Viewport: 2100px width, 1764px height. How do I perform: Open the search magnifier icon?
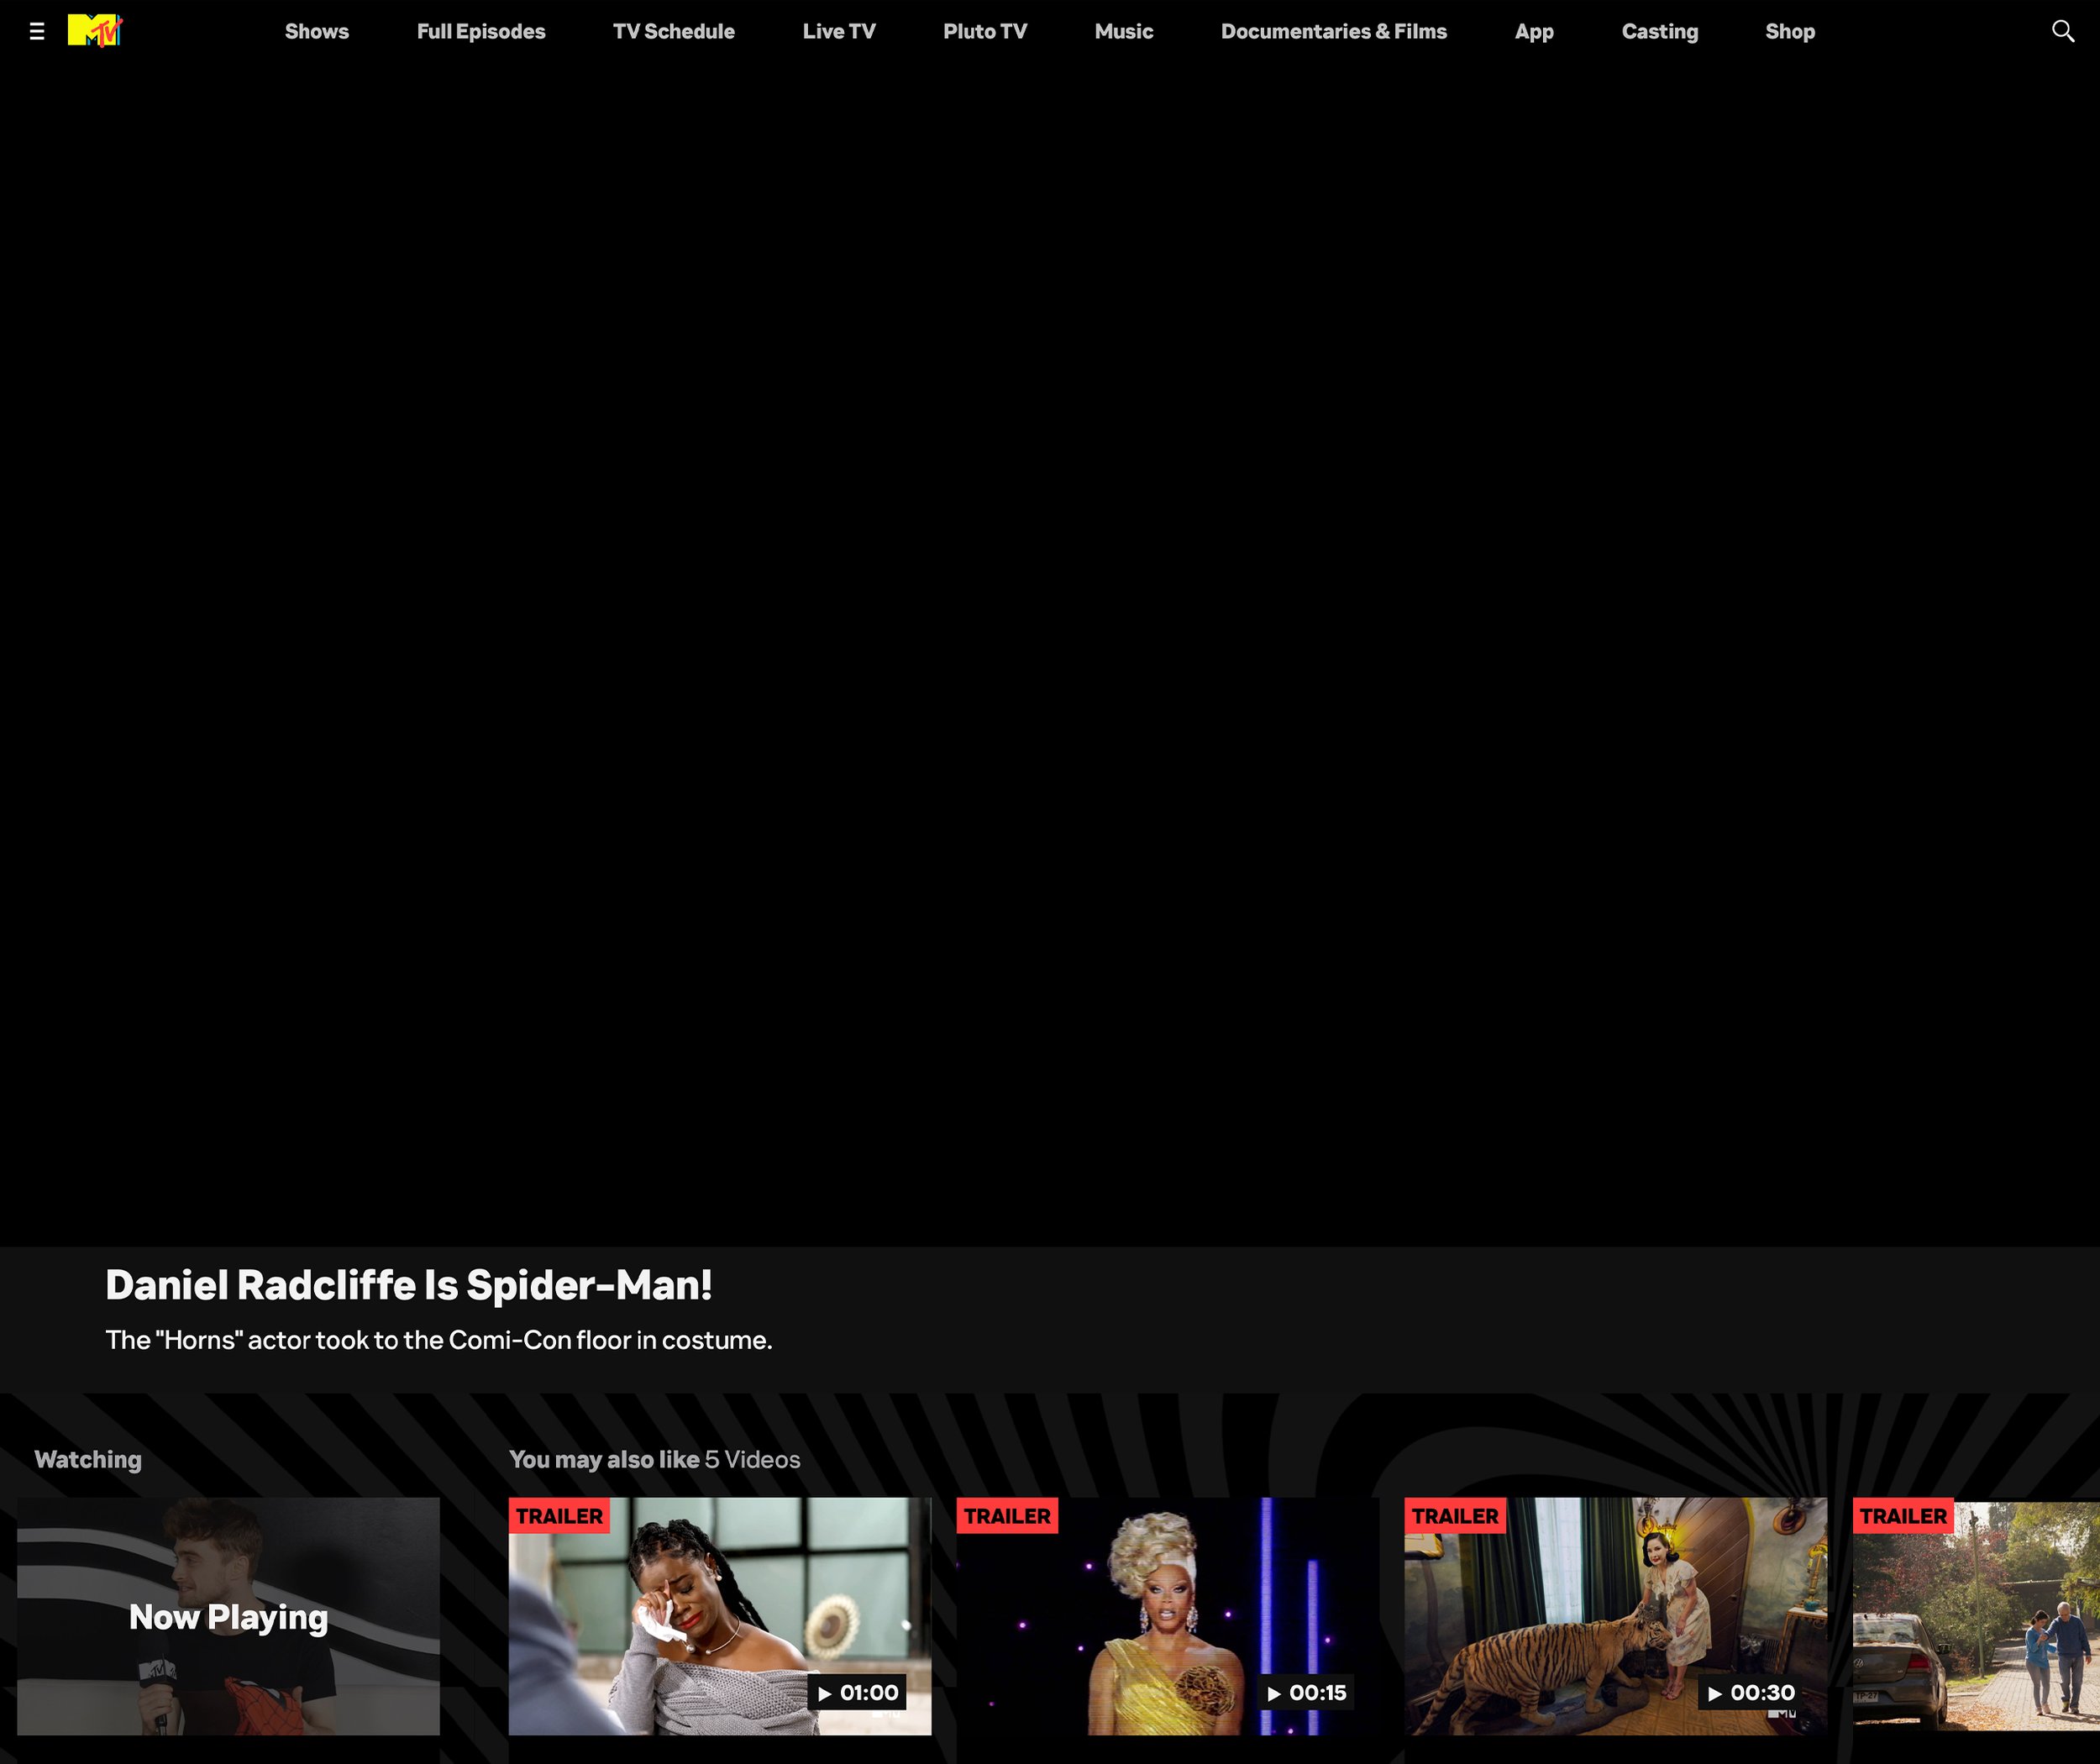2062,31
